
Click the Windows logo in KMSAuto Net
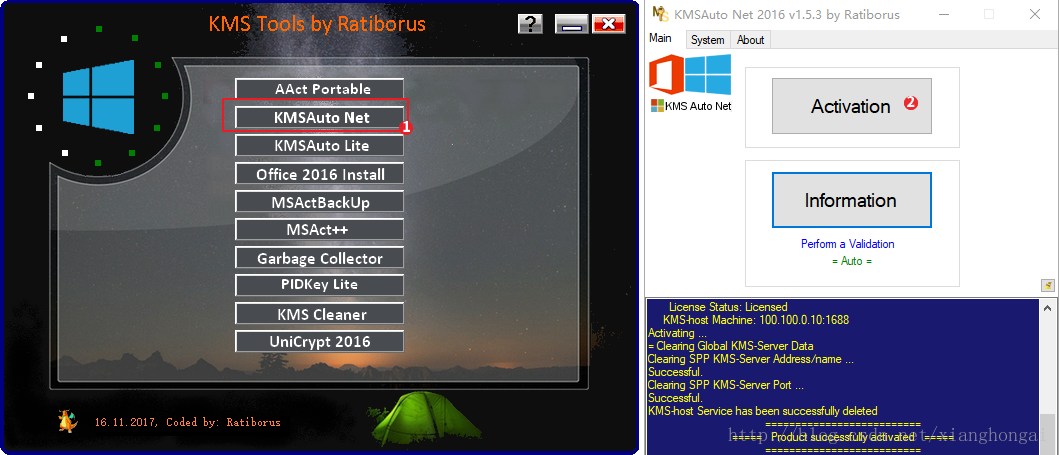[x=708, y=74]
